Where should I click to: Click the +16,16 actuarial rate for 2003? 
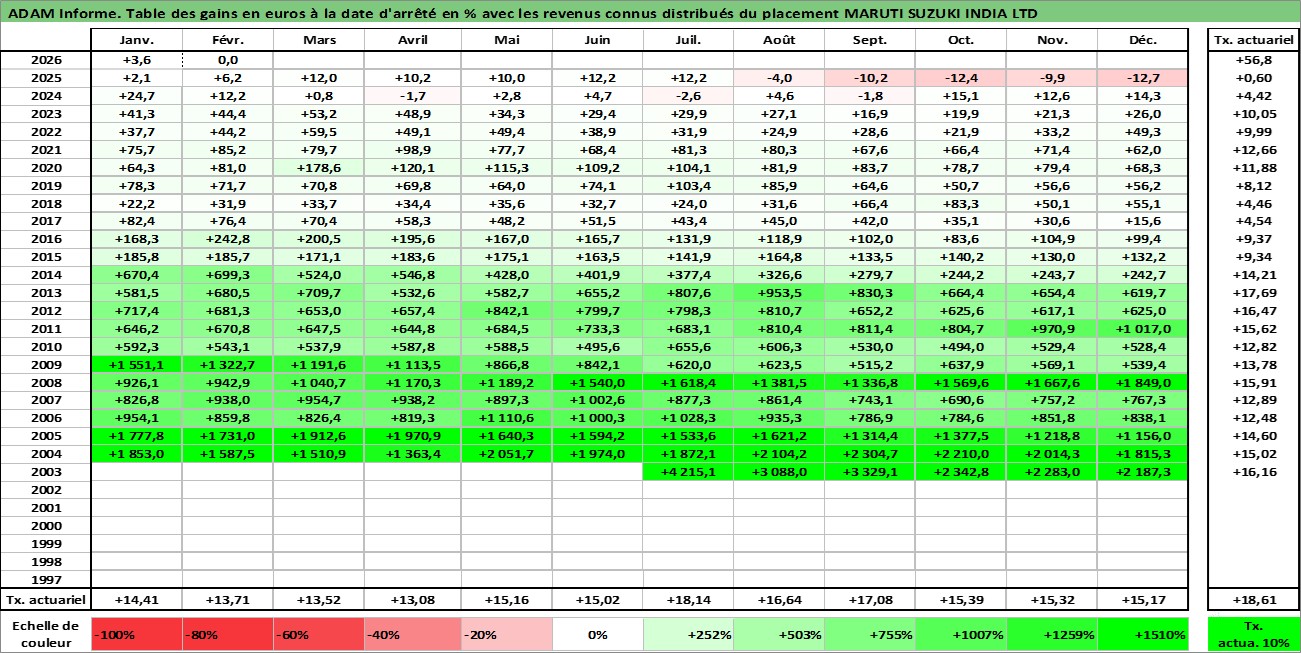click(x=1253, y=472)
